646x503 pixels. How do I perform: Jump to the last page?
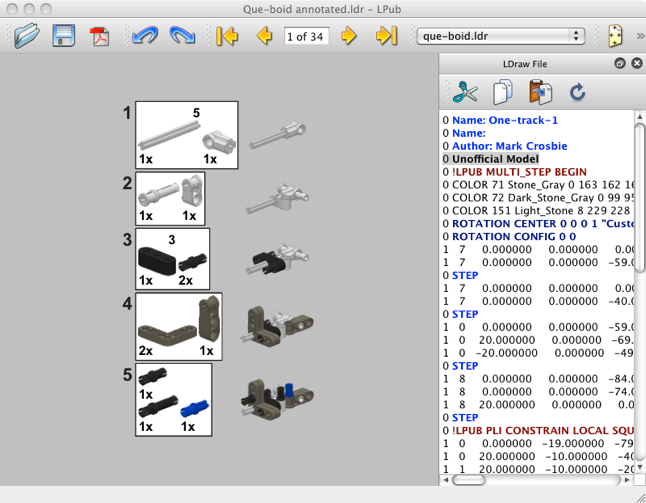pos(385,37)
